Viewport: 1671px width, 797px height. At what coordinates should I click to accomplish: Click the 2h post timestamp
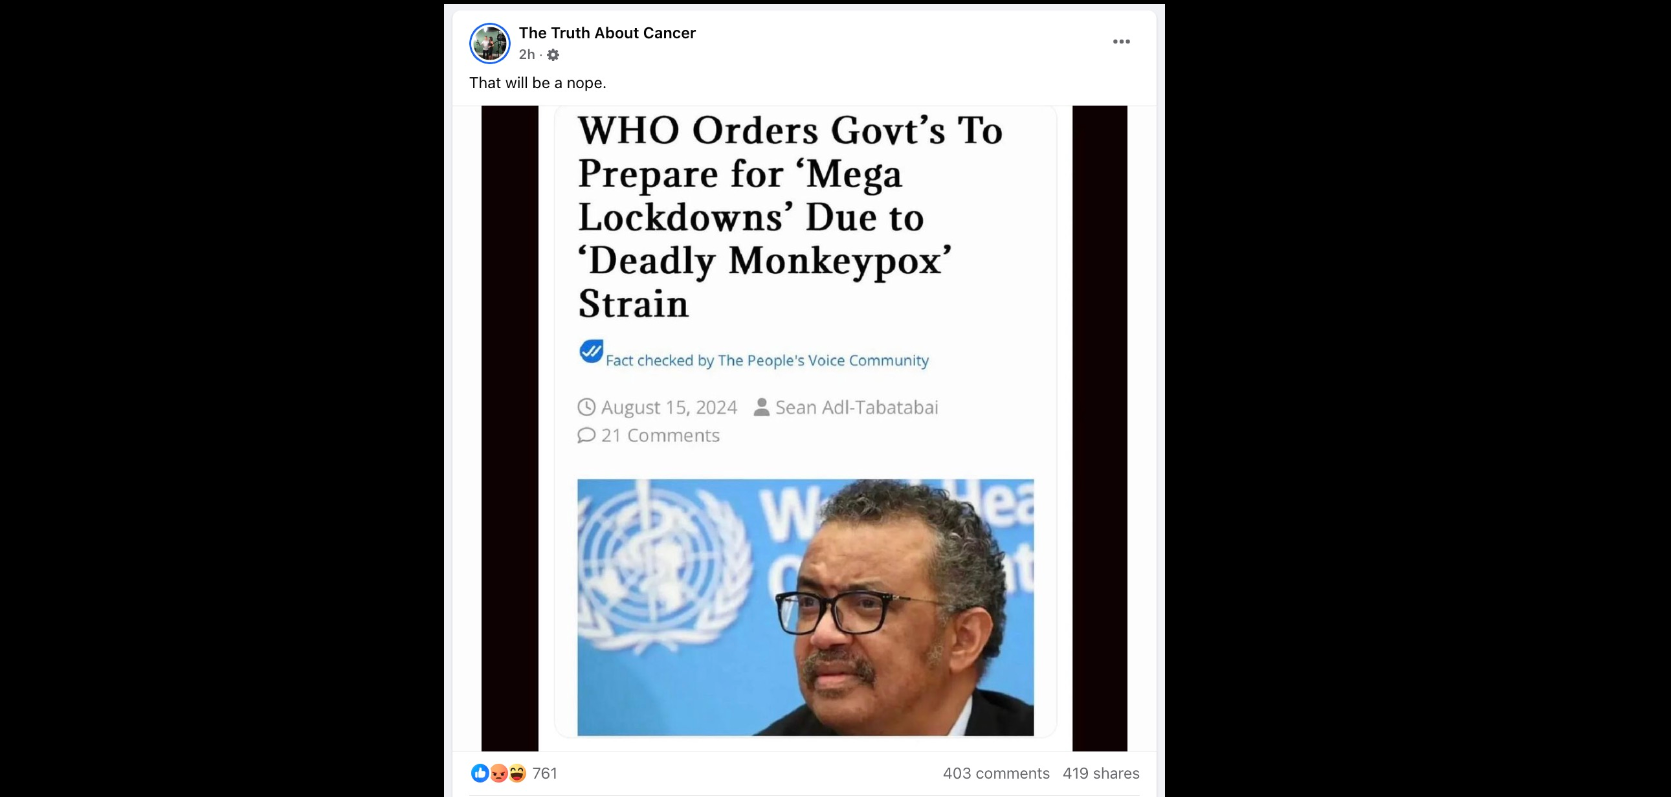tap(527, 55)
